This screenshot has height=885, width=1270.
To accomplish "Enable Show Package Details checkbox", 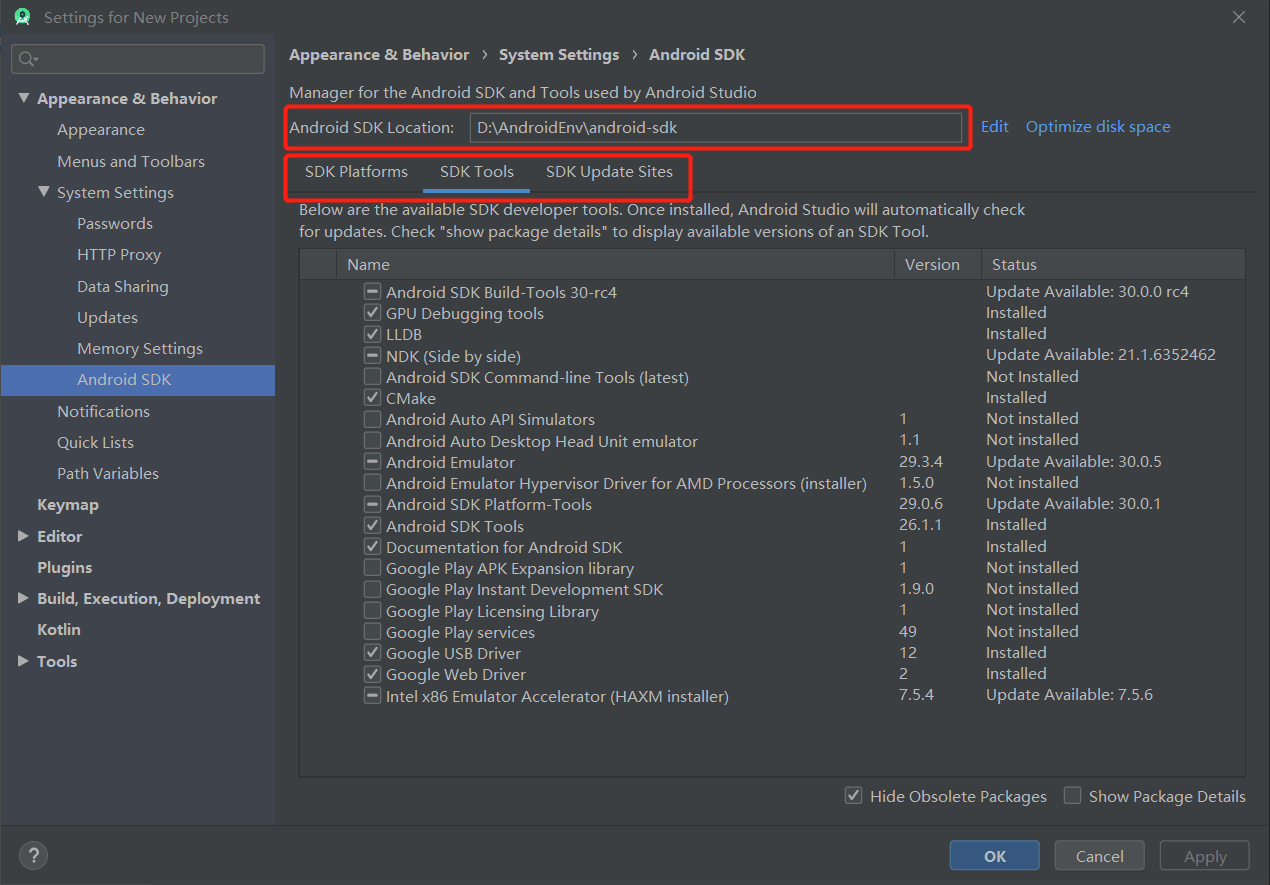I will pos(1072,796).
